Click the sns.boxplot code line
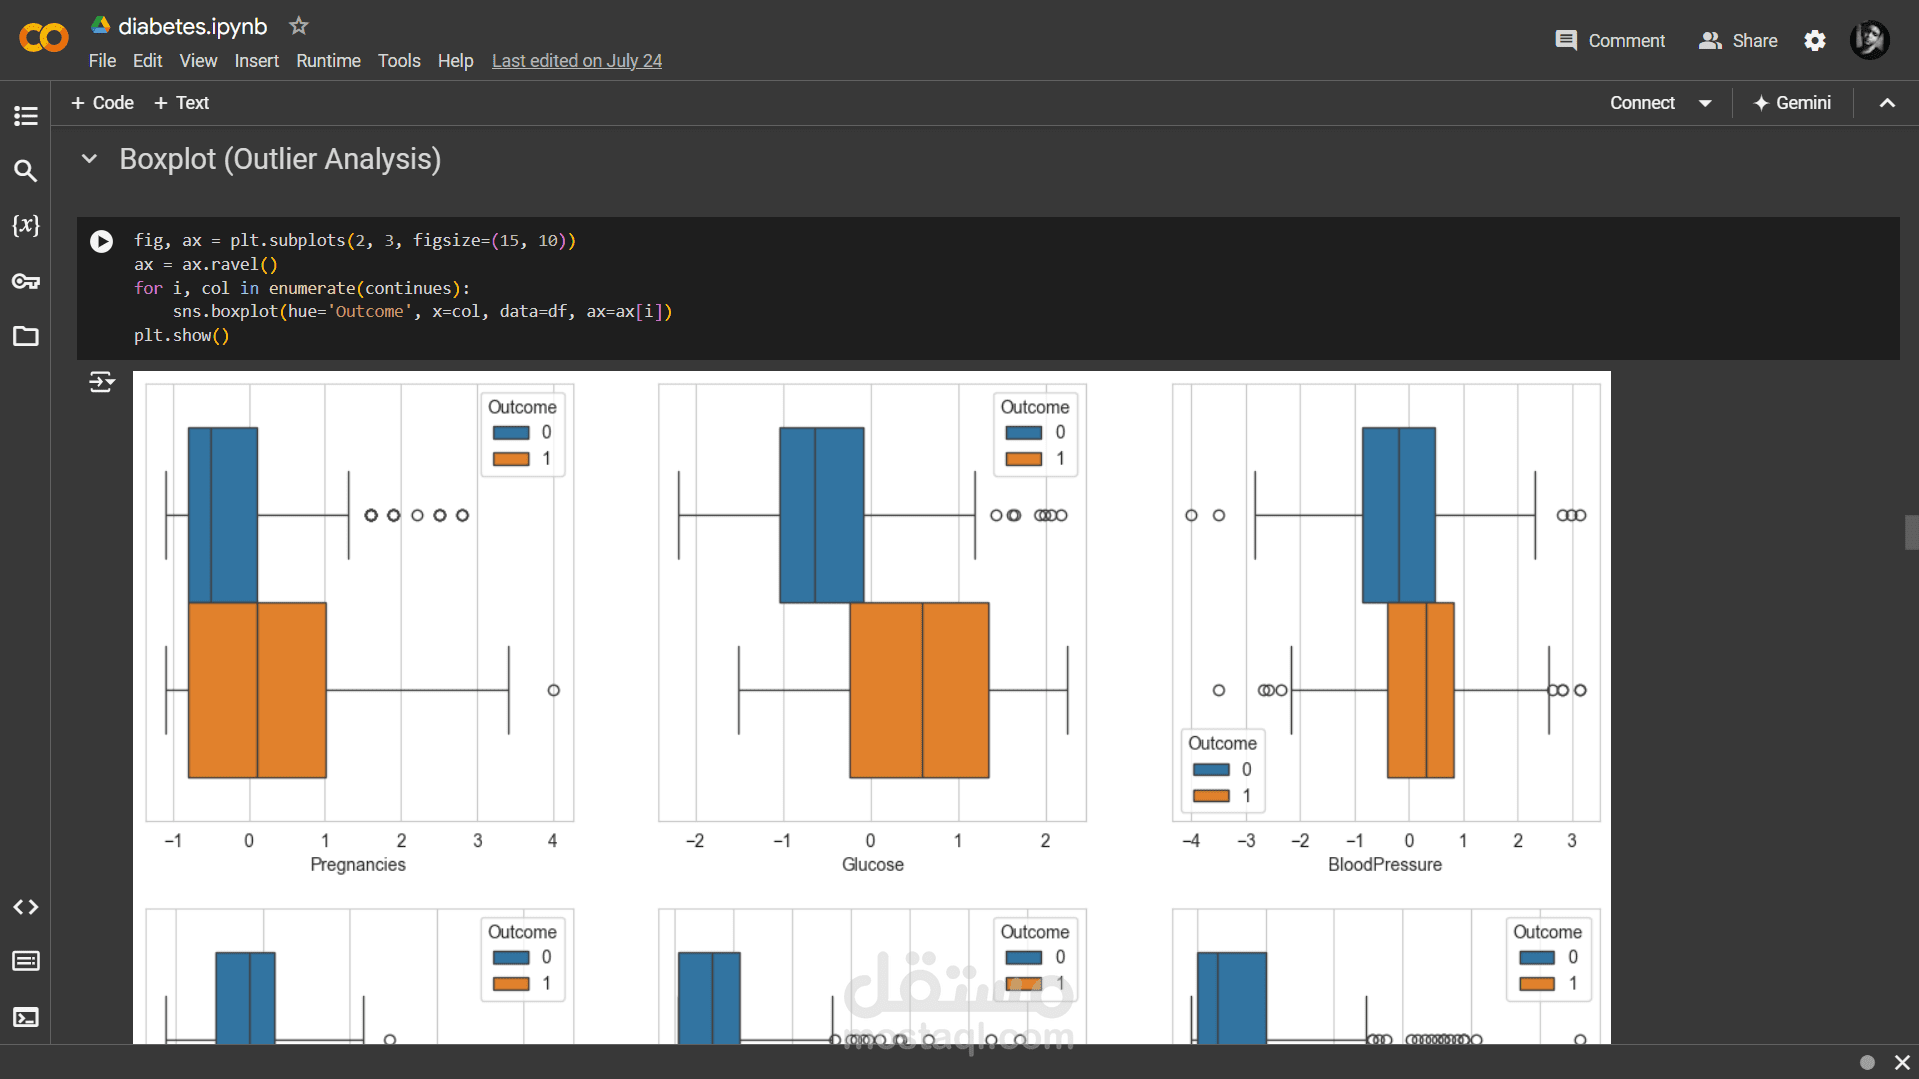The height and width of the screenshot is (1079, 1919). [x=422, y=312]
